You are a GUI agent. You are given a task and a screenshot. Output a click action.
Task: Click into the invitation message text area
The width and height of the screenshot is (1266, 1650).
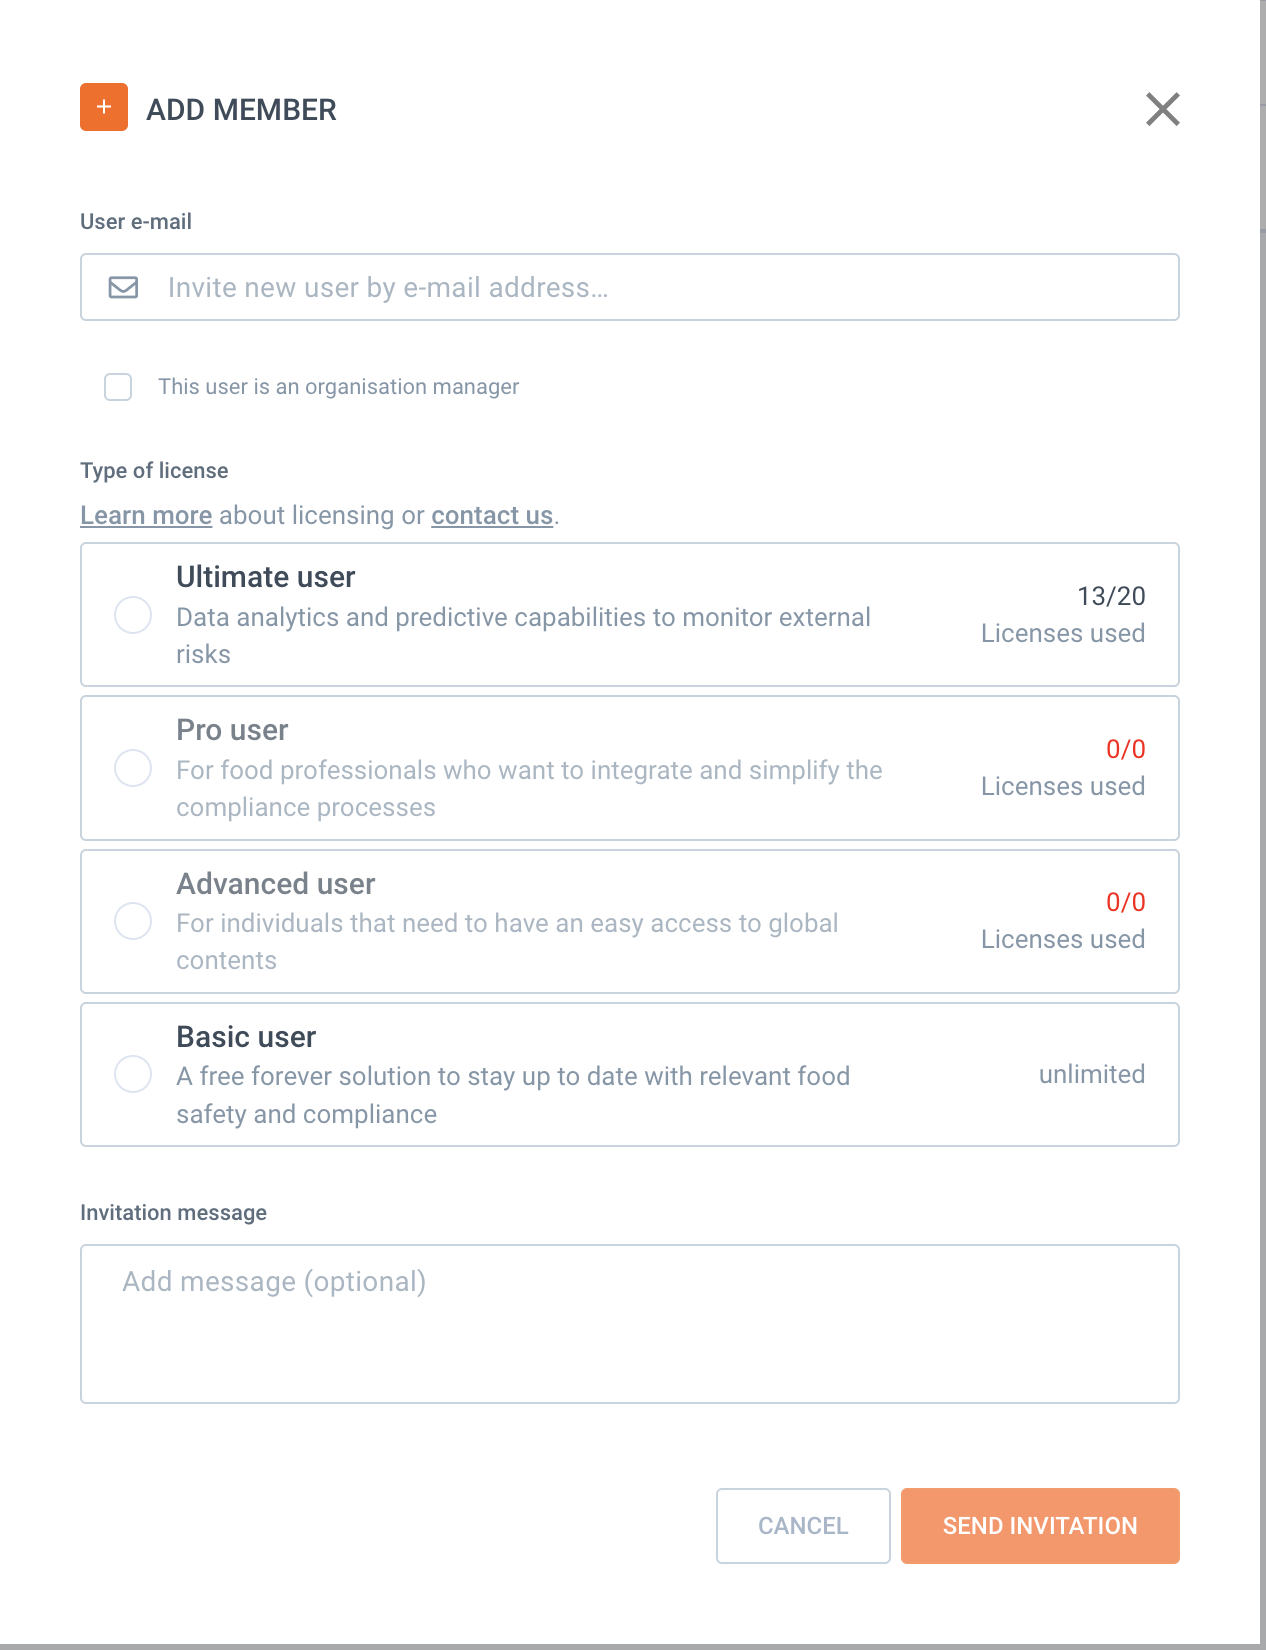630,1324
